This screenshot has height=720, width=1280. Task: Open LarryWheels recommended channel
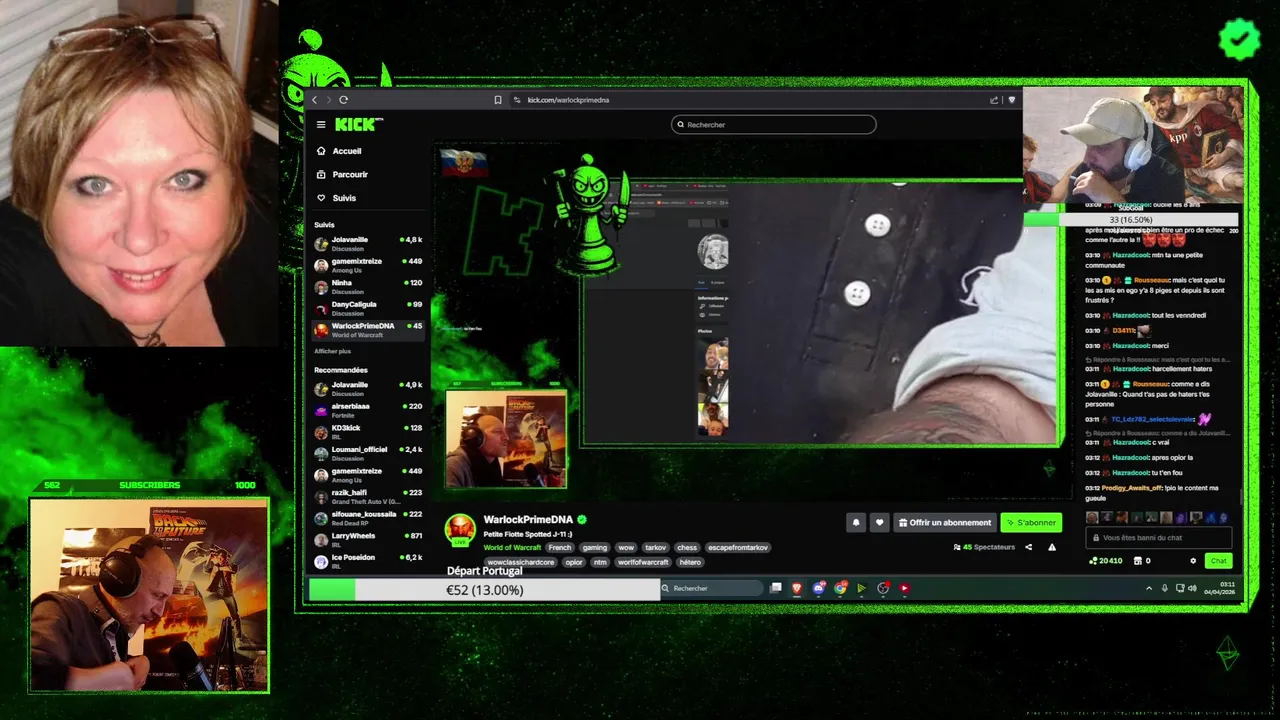pos(368,539)
